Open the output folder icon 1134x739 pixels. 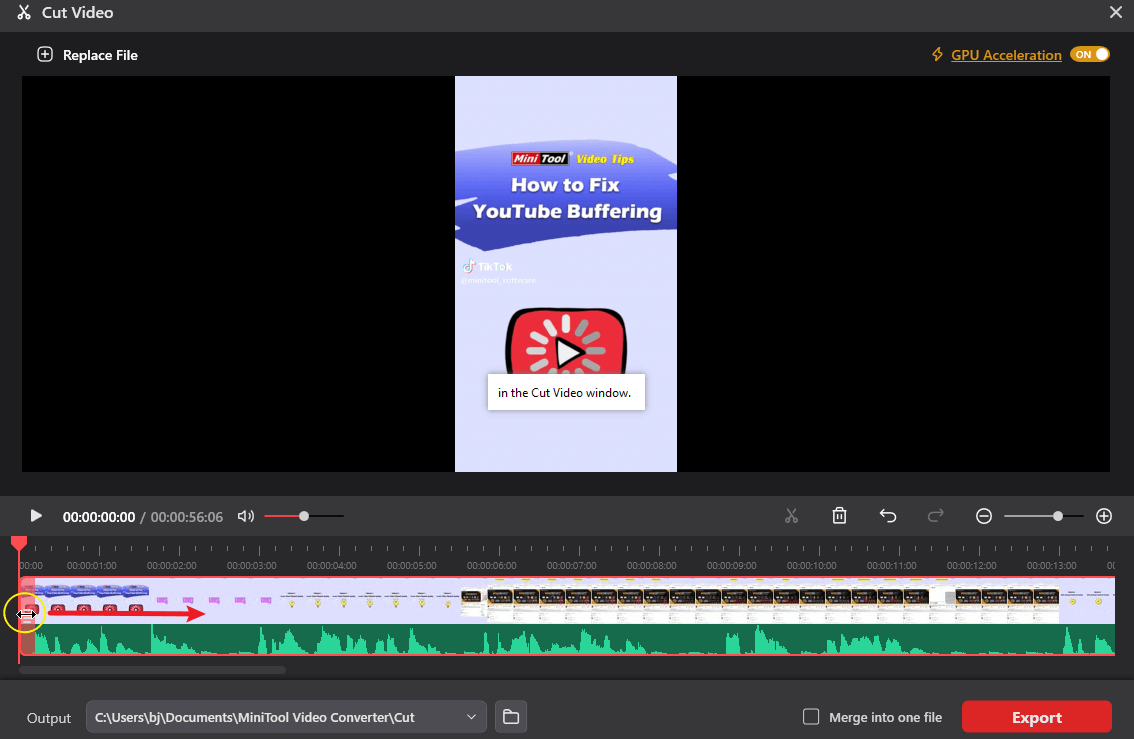coord(511,717)
